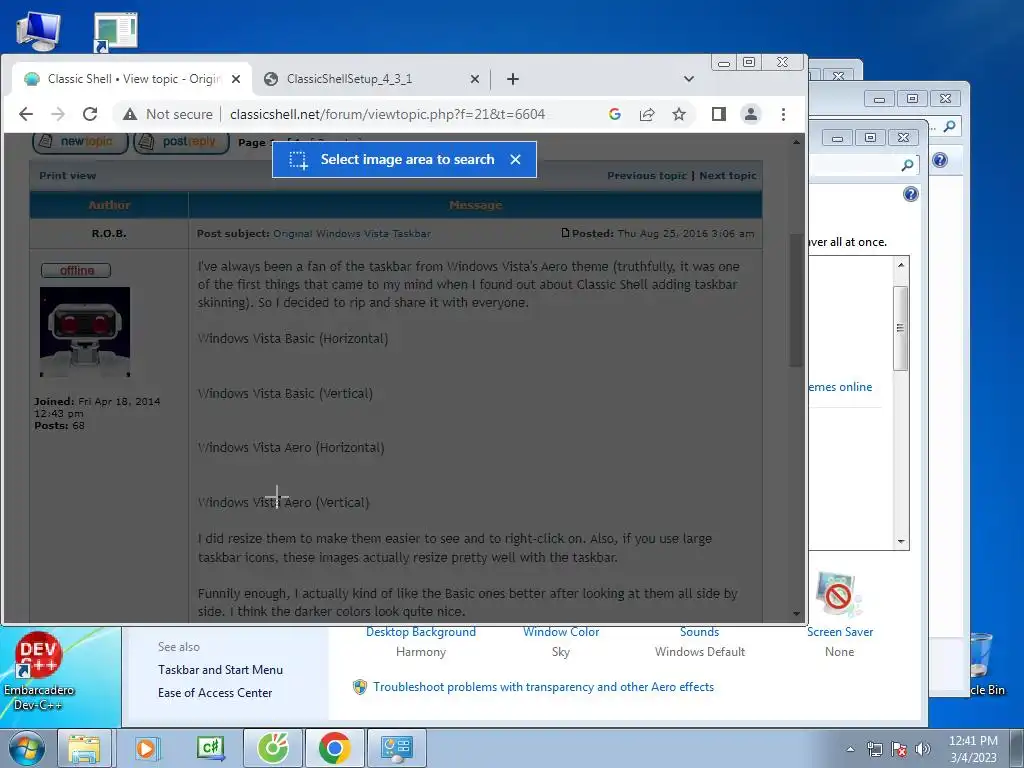This screenshot has width=1024, height=768.
Task: Open Chrome side panel
Action: 718,114
